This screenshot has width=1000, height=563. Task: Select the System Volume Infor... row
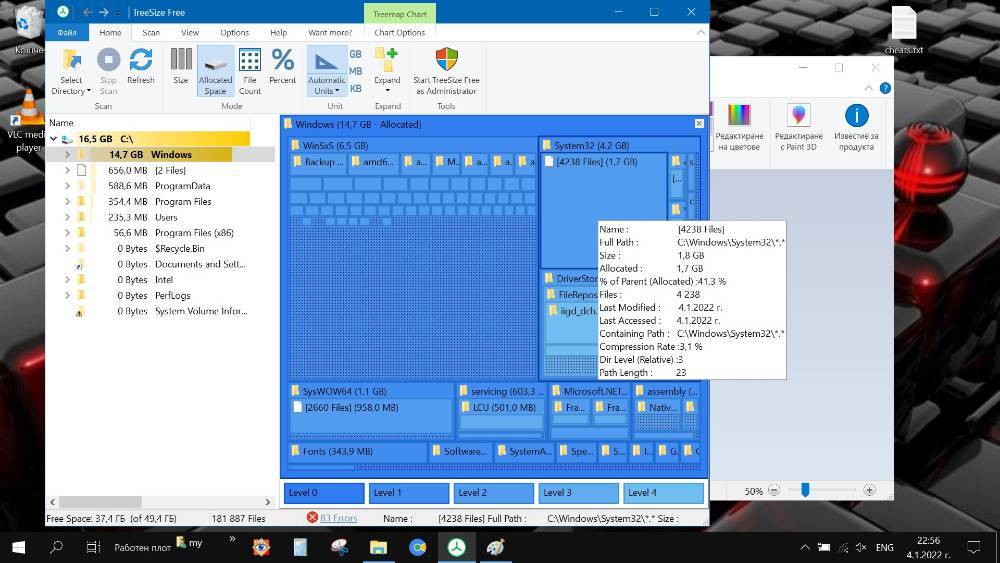(x=161, y=311)
